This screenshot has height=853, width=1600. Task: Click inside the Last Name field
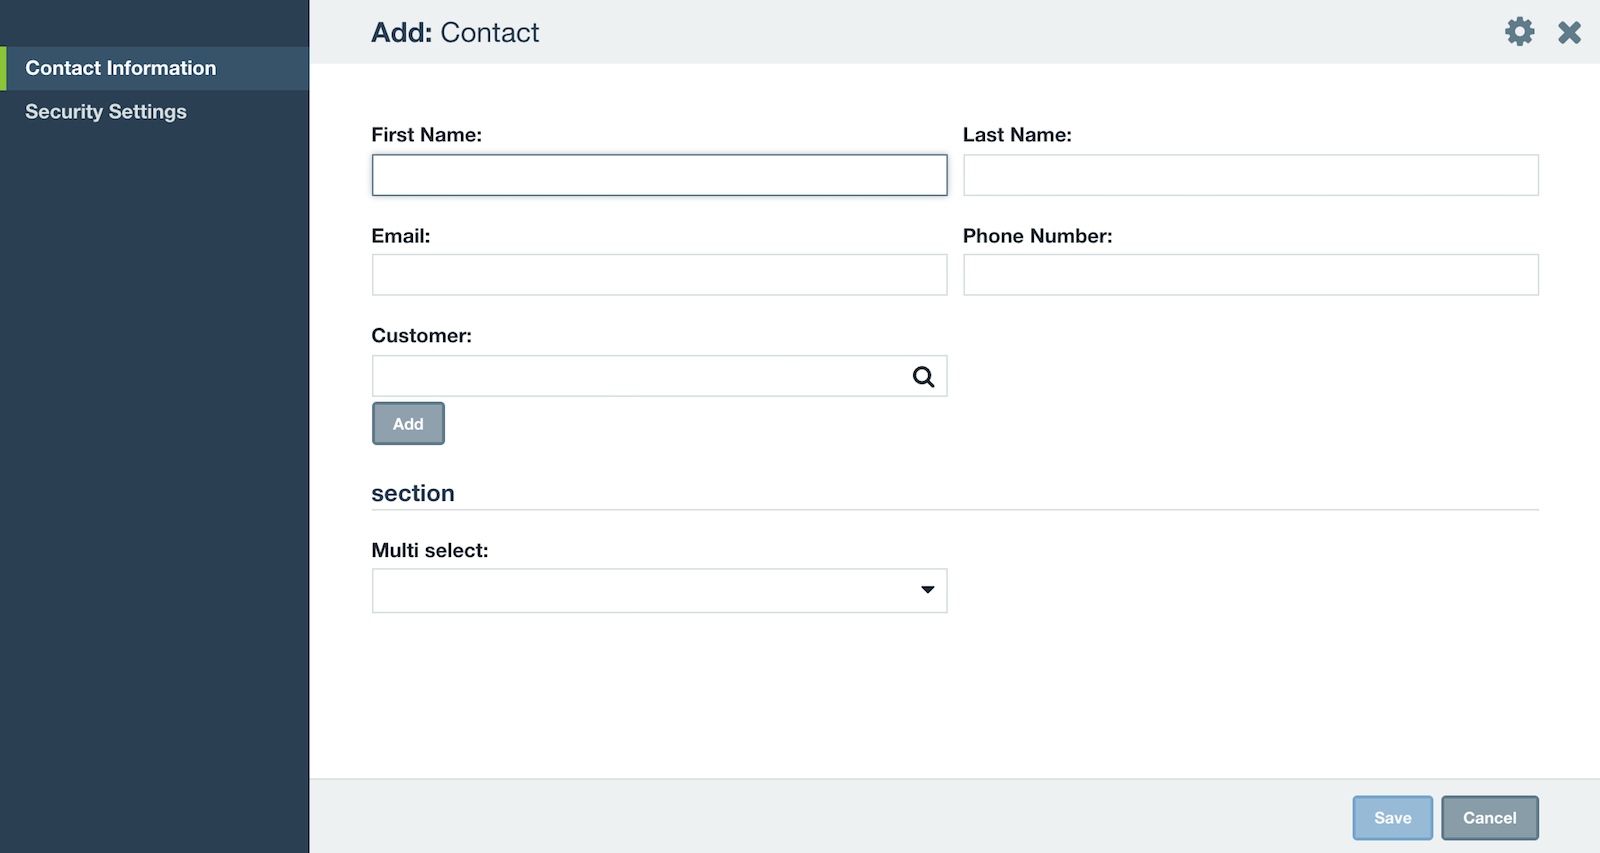pyautogui.click(x=1250, y=174)
